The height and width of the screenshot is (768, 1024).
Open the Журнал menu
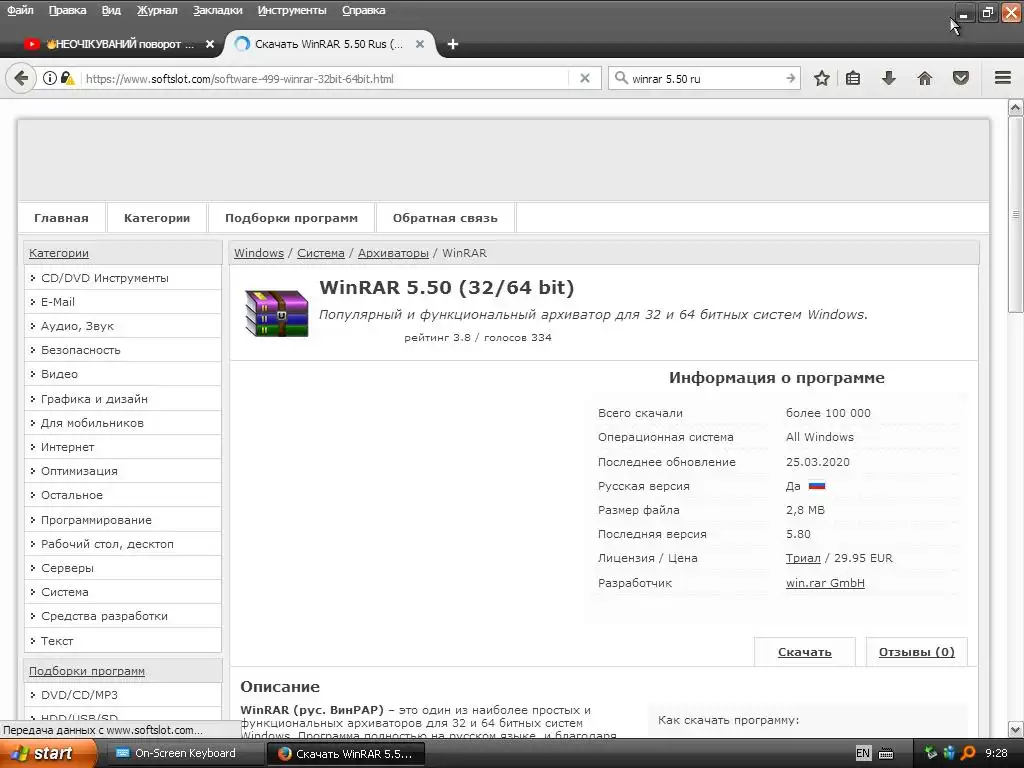tap(157, 10)
